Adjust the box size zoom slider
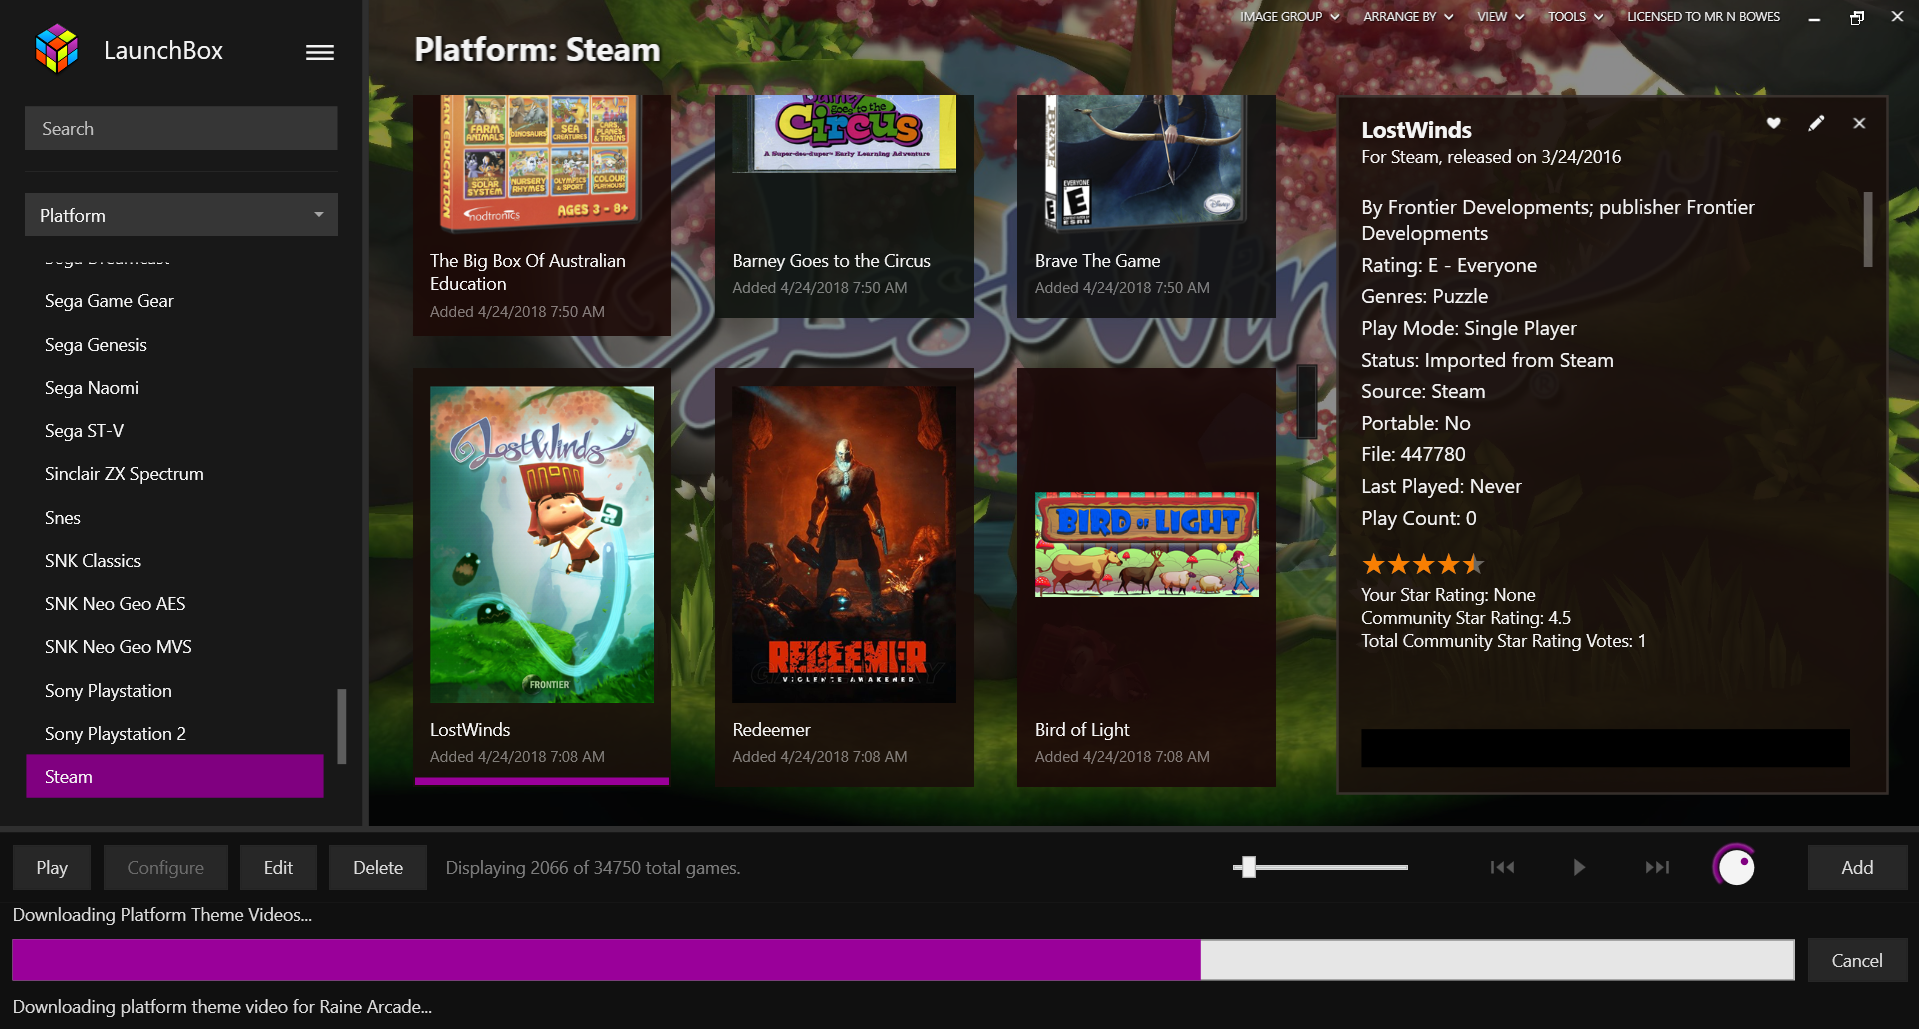Screen dimensions: 1919x1029 1320,867
